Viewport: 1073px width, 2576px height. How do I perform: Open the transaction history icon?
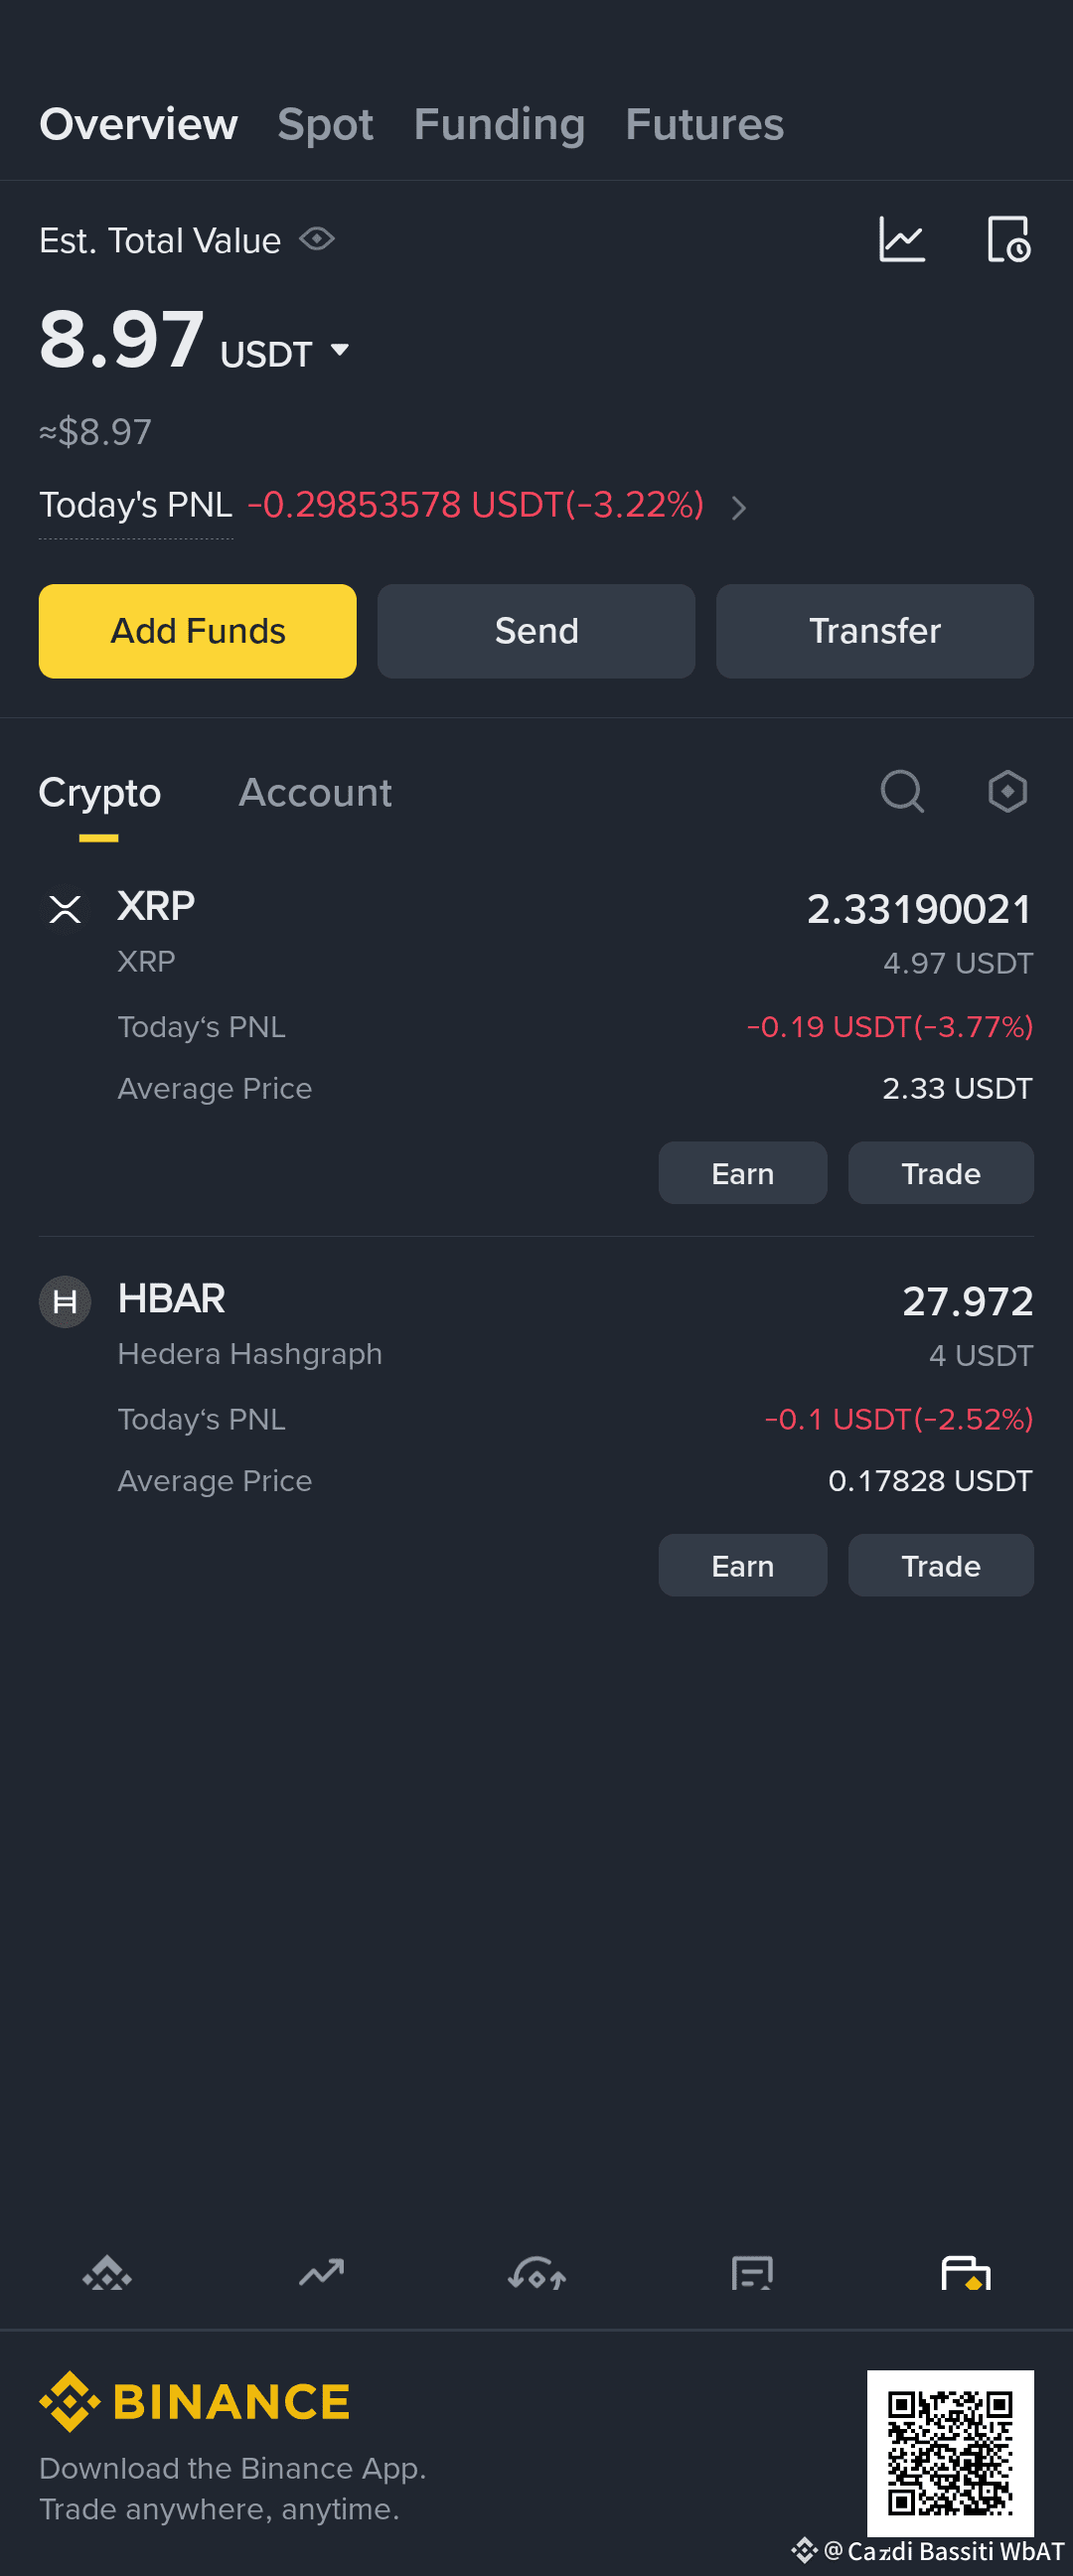point(1008,240)
